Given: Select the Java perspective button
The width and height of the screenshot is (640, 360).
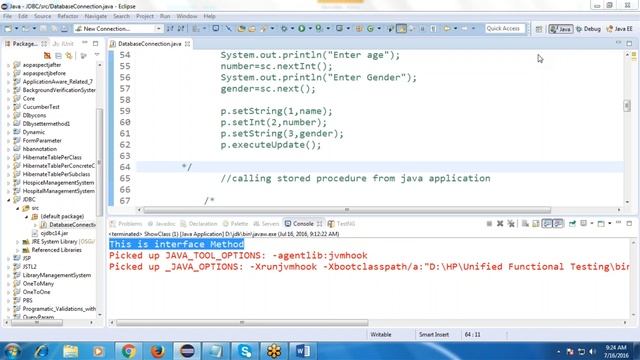Looking at the screenshot, I should pyautogui.click(x=561, y=29).
